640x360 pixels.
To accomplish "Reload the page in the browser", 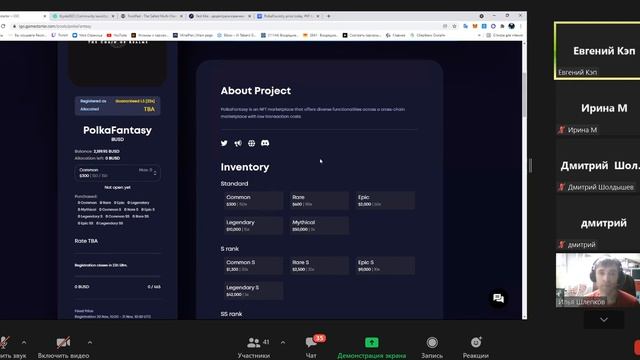I will (x=3, y=26).
